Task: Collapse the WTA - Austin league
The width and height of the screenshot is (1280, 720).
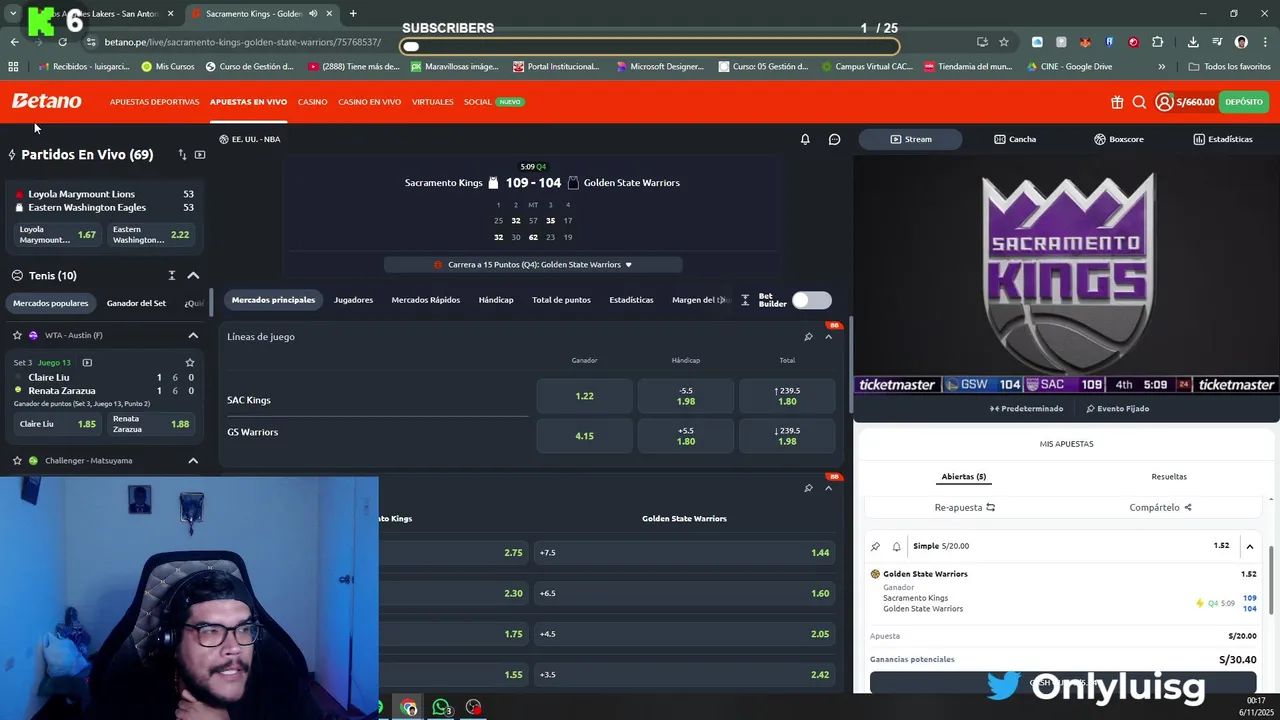Action: coord(193,336)
